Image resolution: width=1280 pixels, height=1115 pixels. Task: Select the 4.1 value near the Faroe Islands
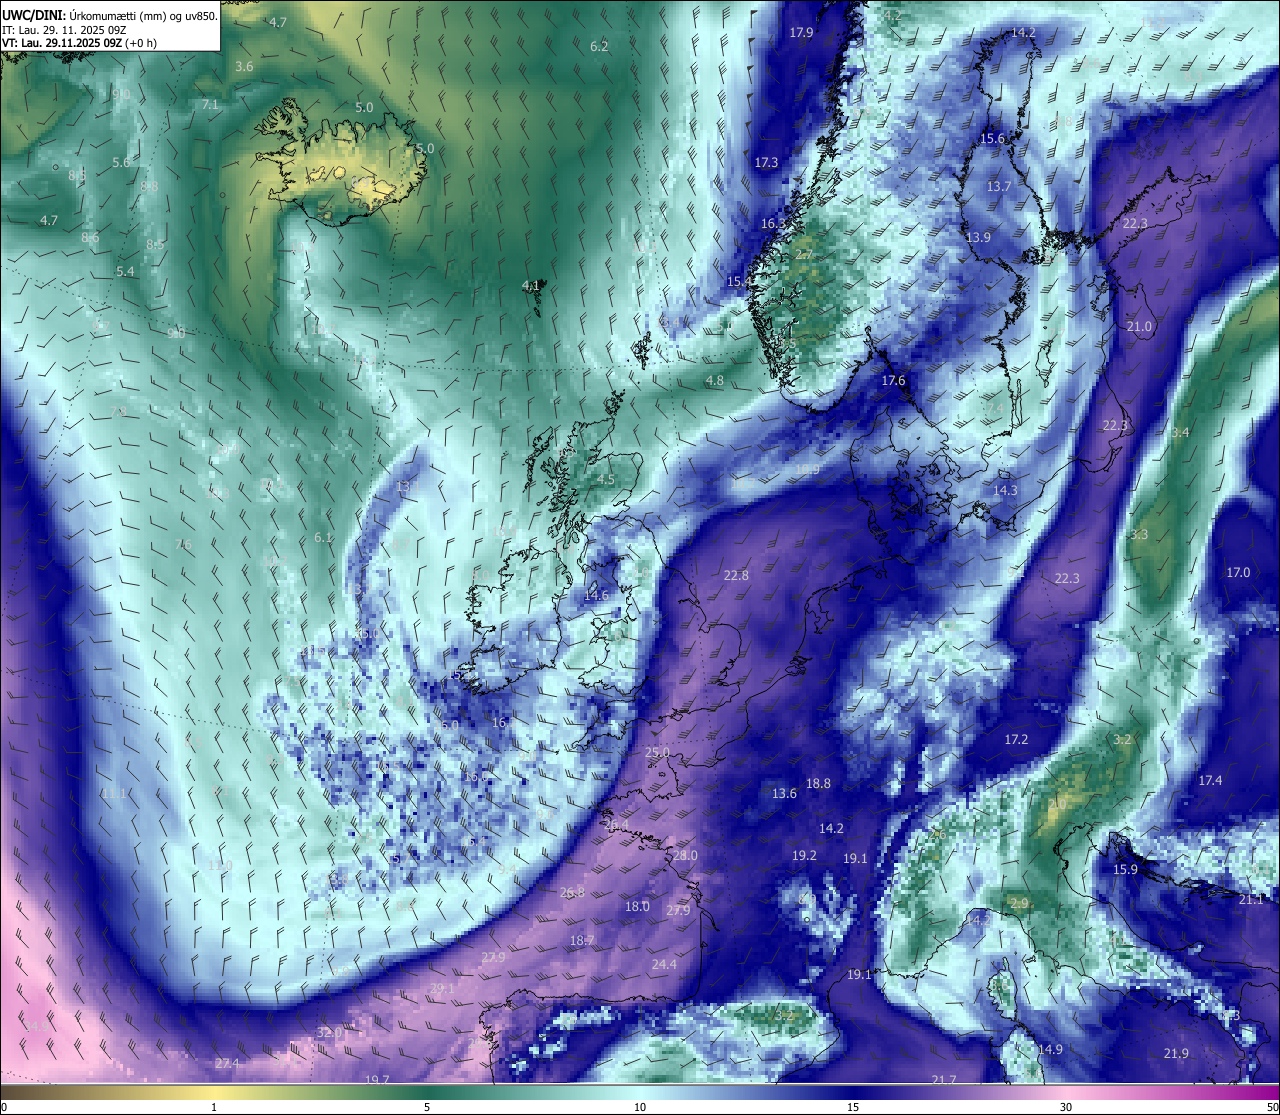[x=531, y=286]
